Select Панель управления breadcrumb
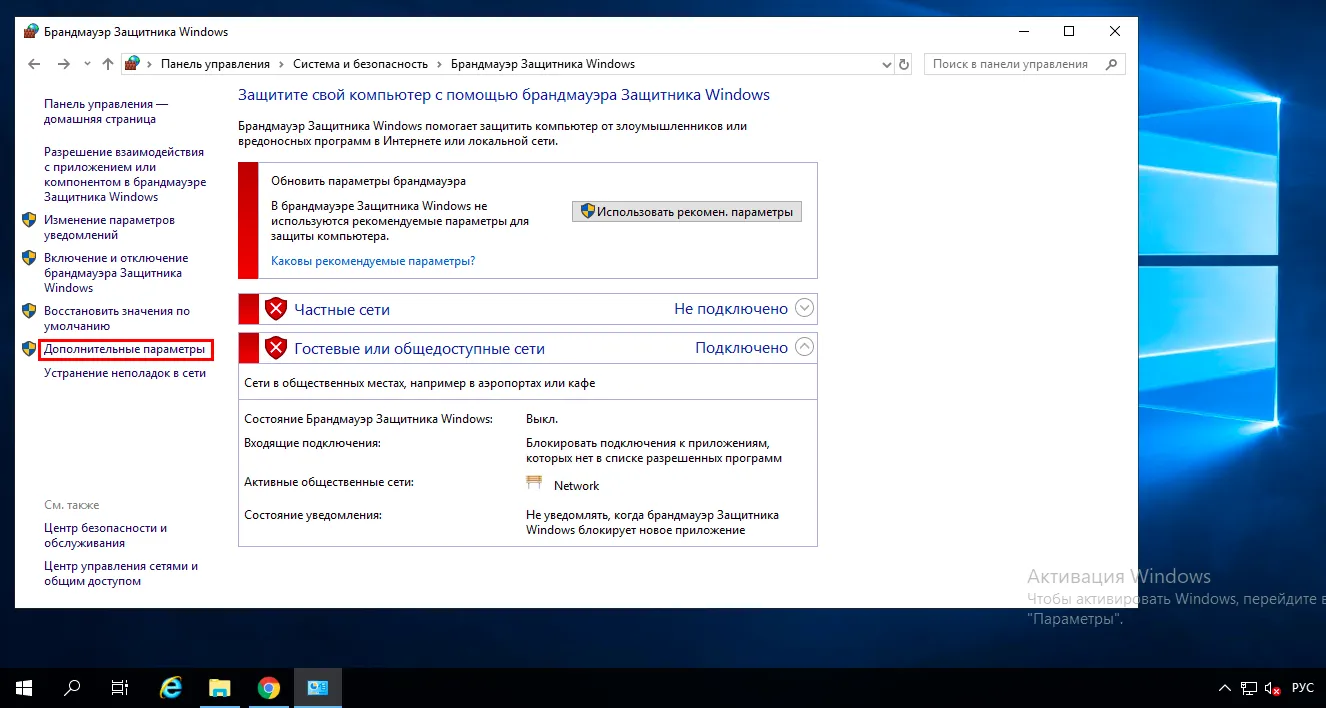The image size is (1326, 708). tap(215, 64)
